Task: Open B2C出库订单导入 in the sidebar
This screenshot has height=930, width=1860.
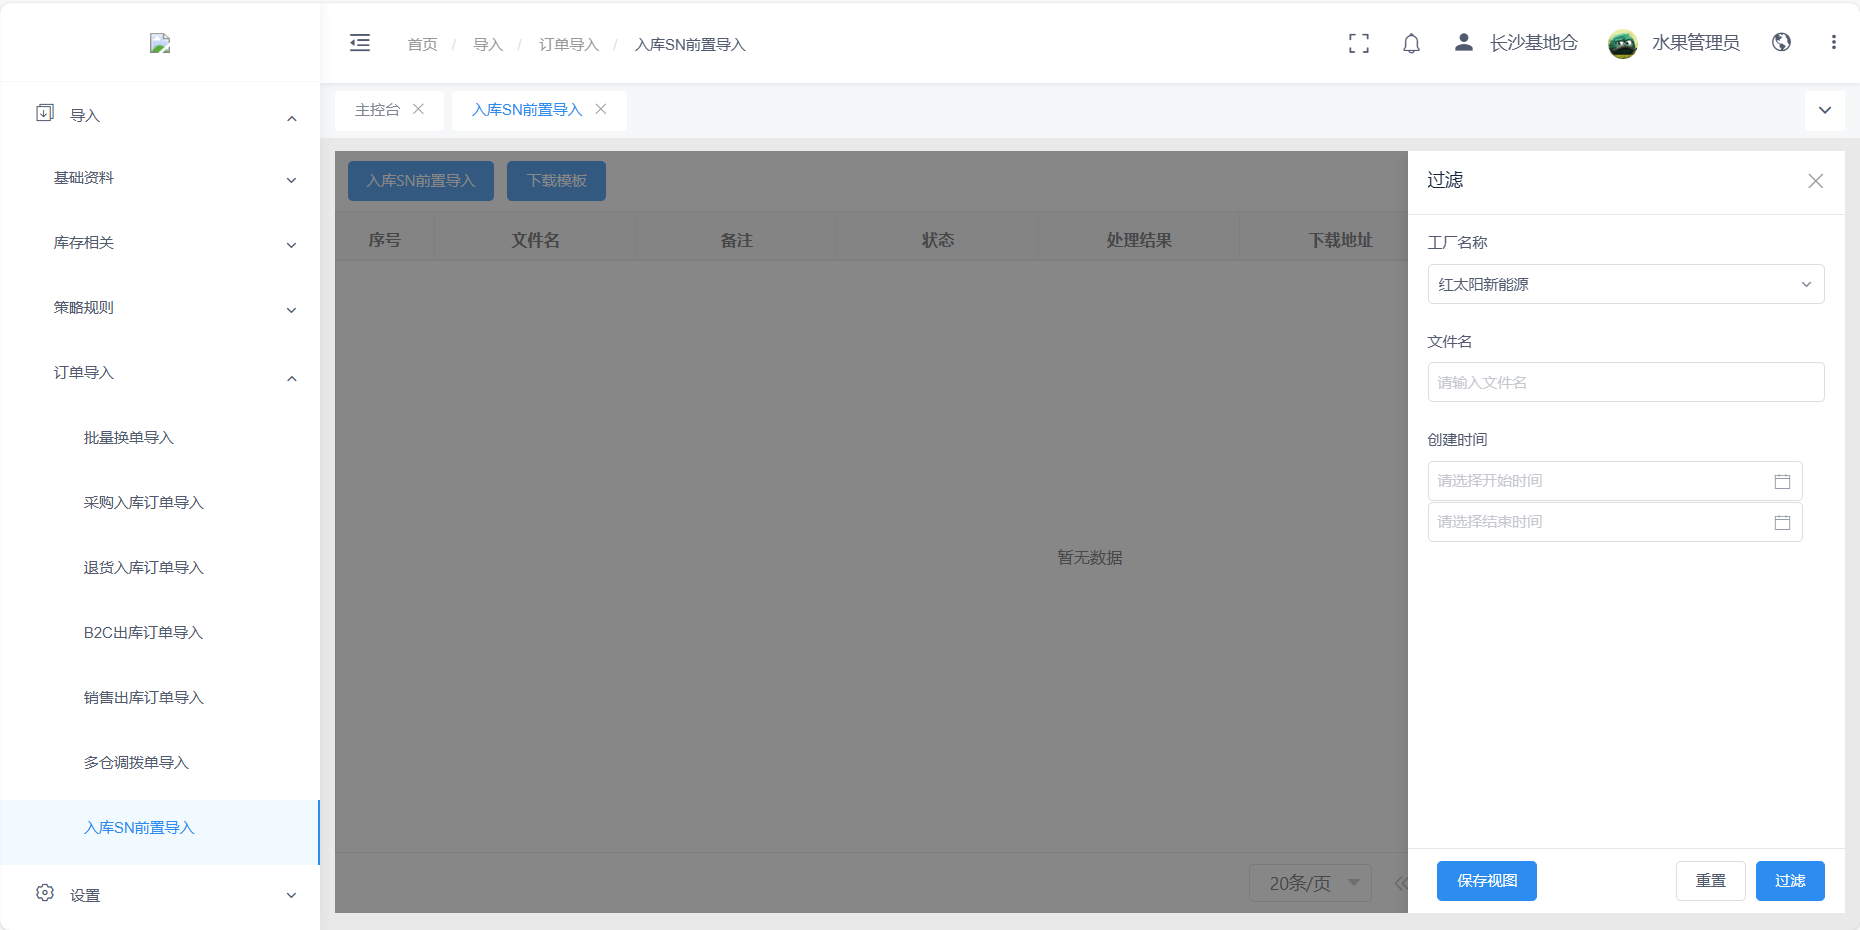Action: (144, 633)
